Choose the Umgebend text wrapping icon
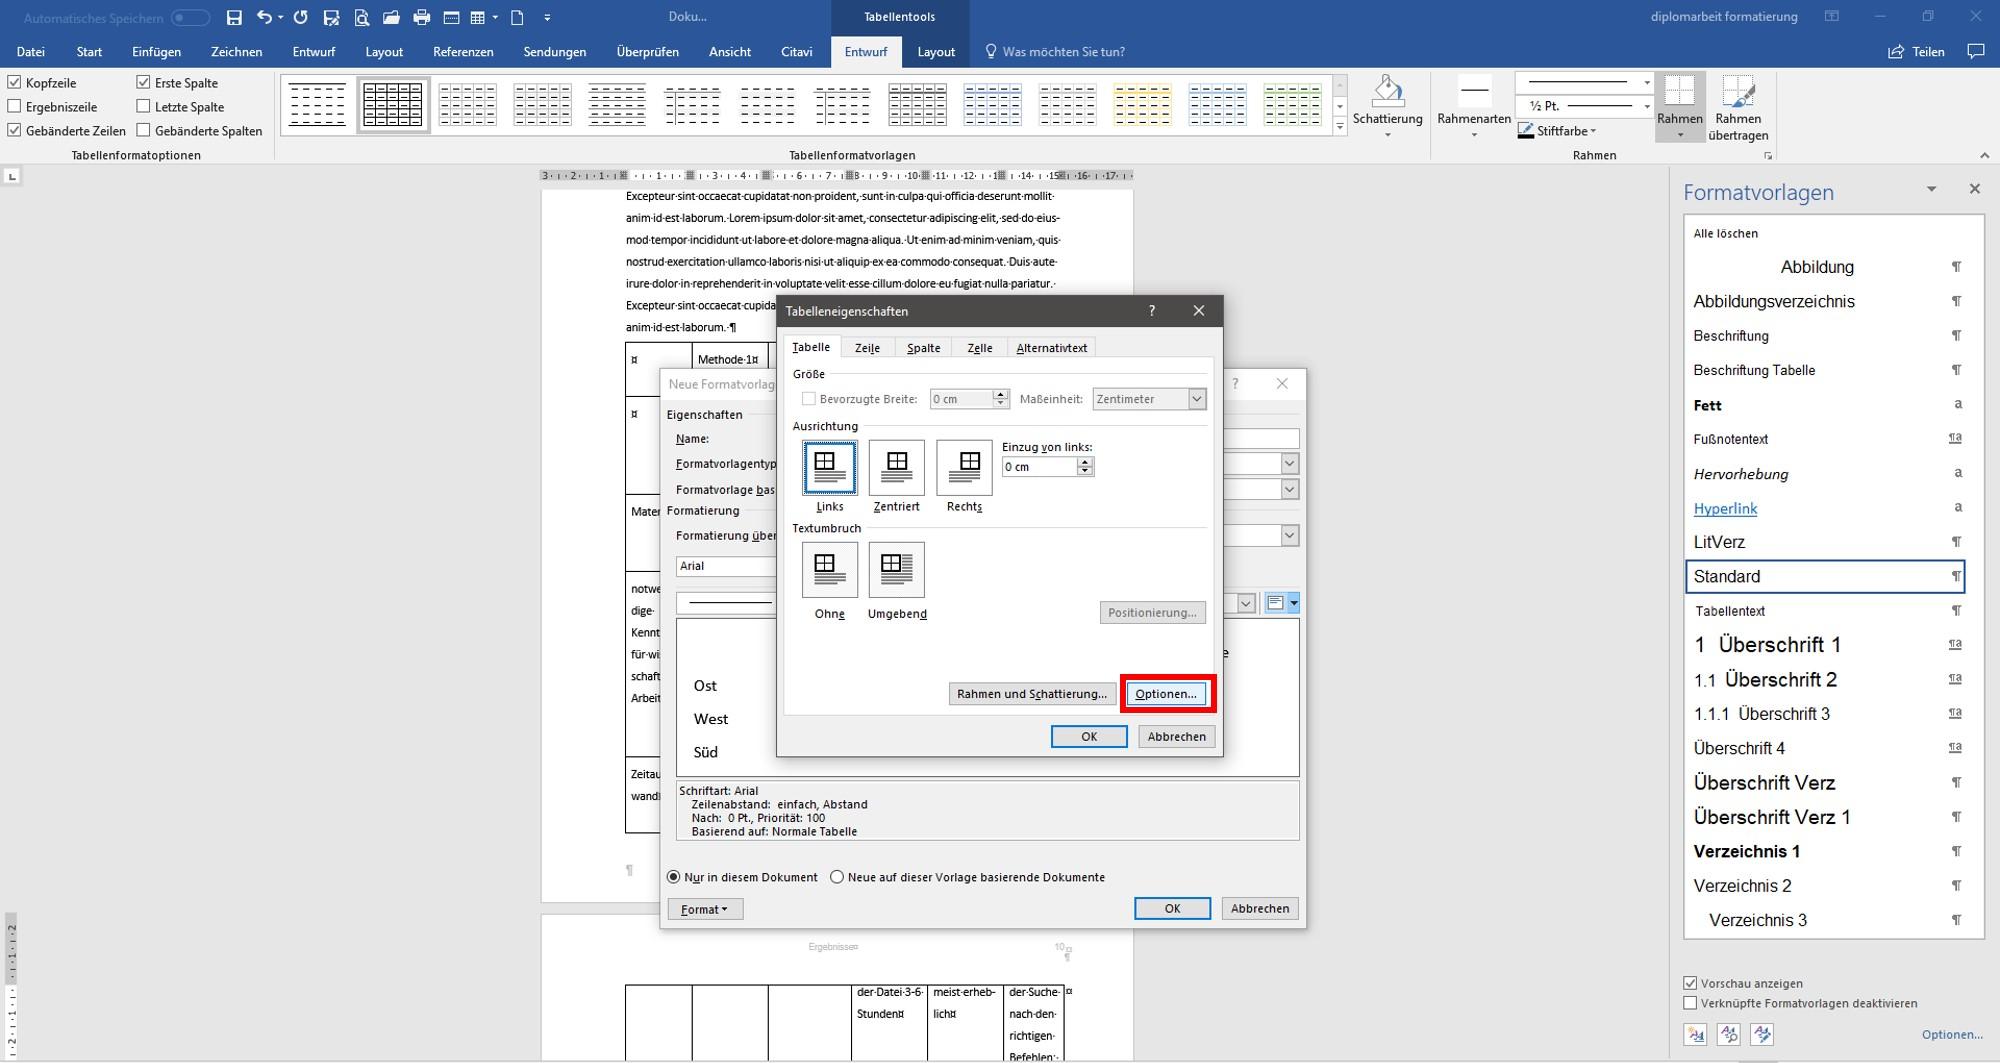The width and height of the screenshot is (2000, 1063). click(x=896, y=569)
